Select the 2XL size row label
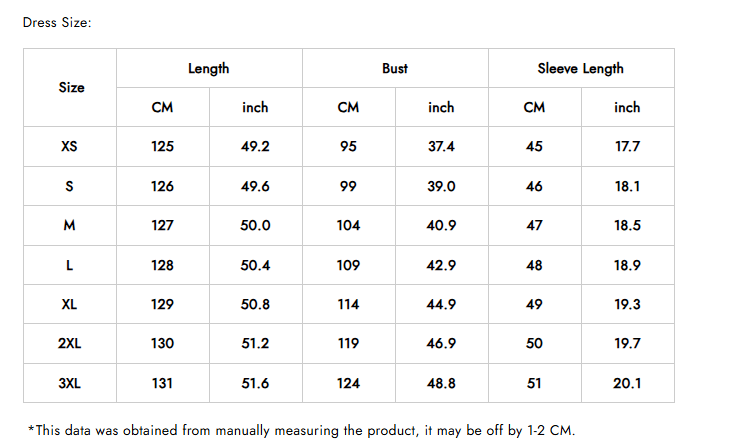The image size is (752, 448). coord(69,344)
